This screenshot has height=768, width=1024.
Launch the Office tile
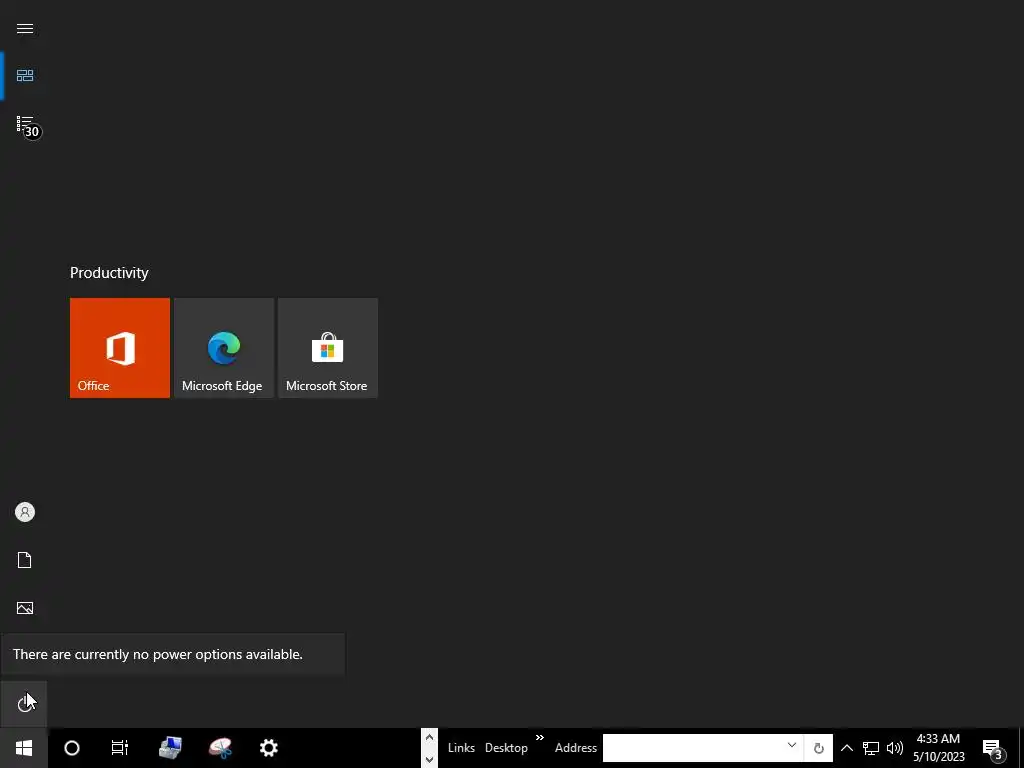click(120, 348)
